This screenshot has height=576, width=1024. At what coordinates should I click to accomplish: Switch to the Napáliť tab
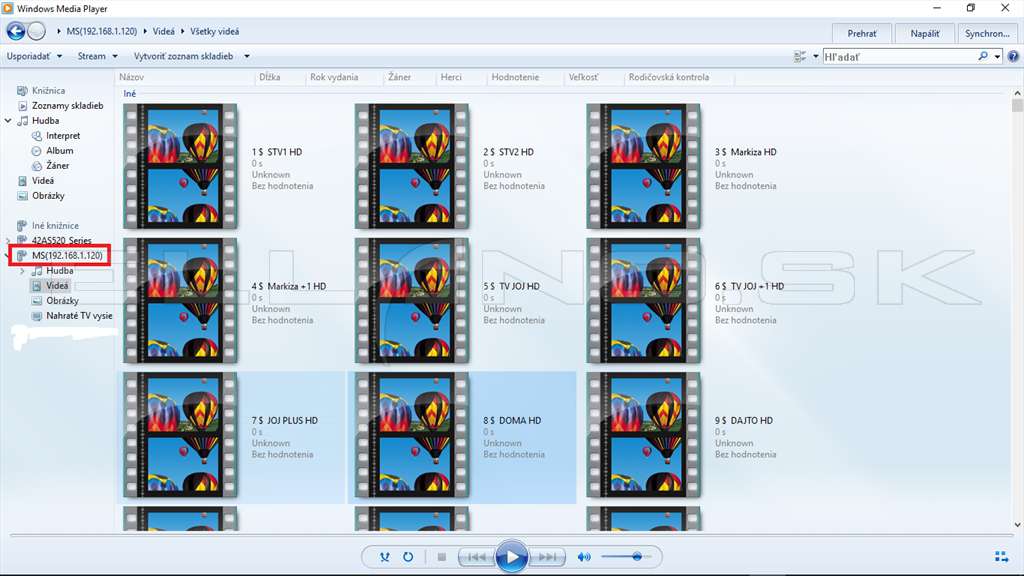coord(924,33)
